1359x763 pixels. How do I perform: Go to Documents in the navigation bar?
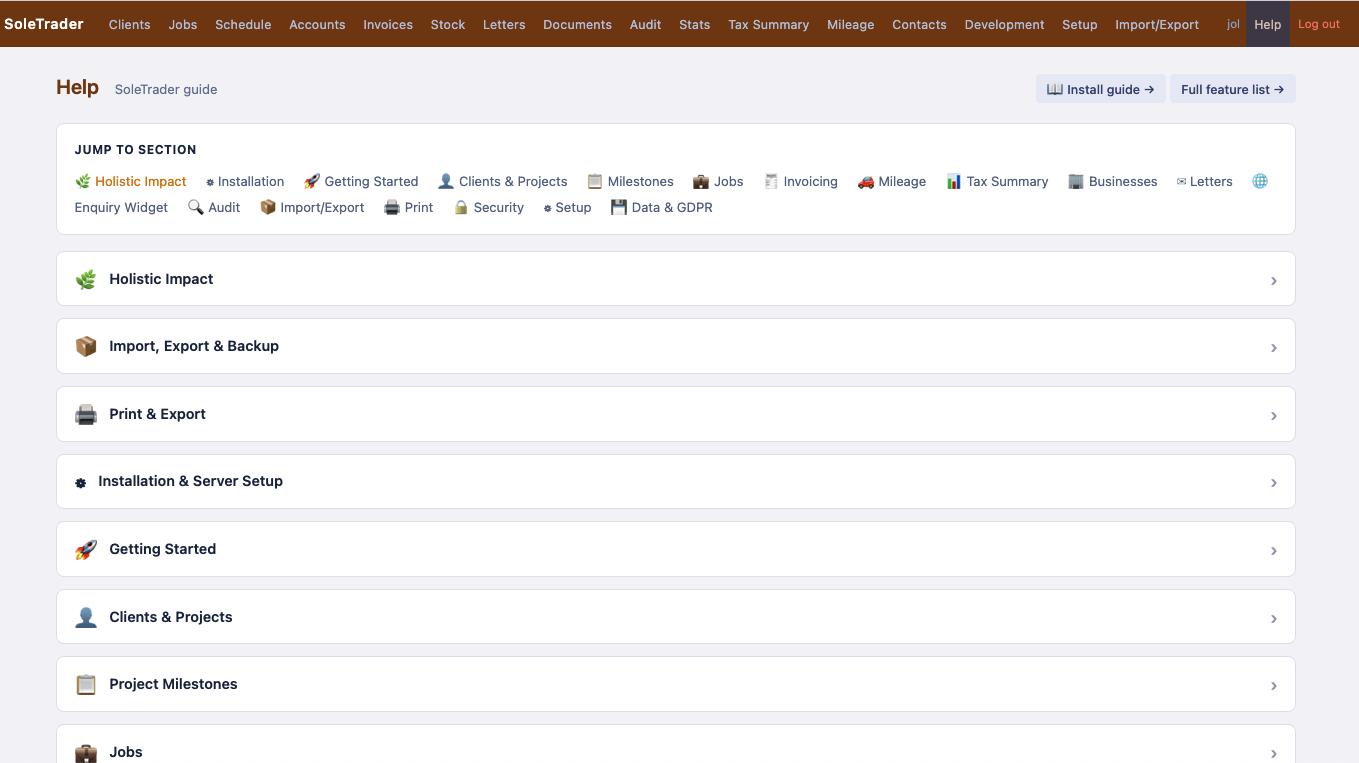pyautogui.click(x=577, y=24)
